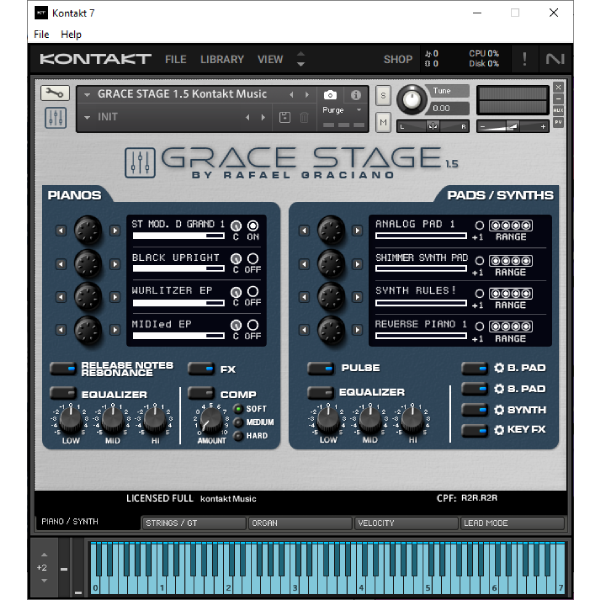Open LIBRARY menu

(222, 59)
